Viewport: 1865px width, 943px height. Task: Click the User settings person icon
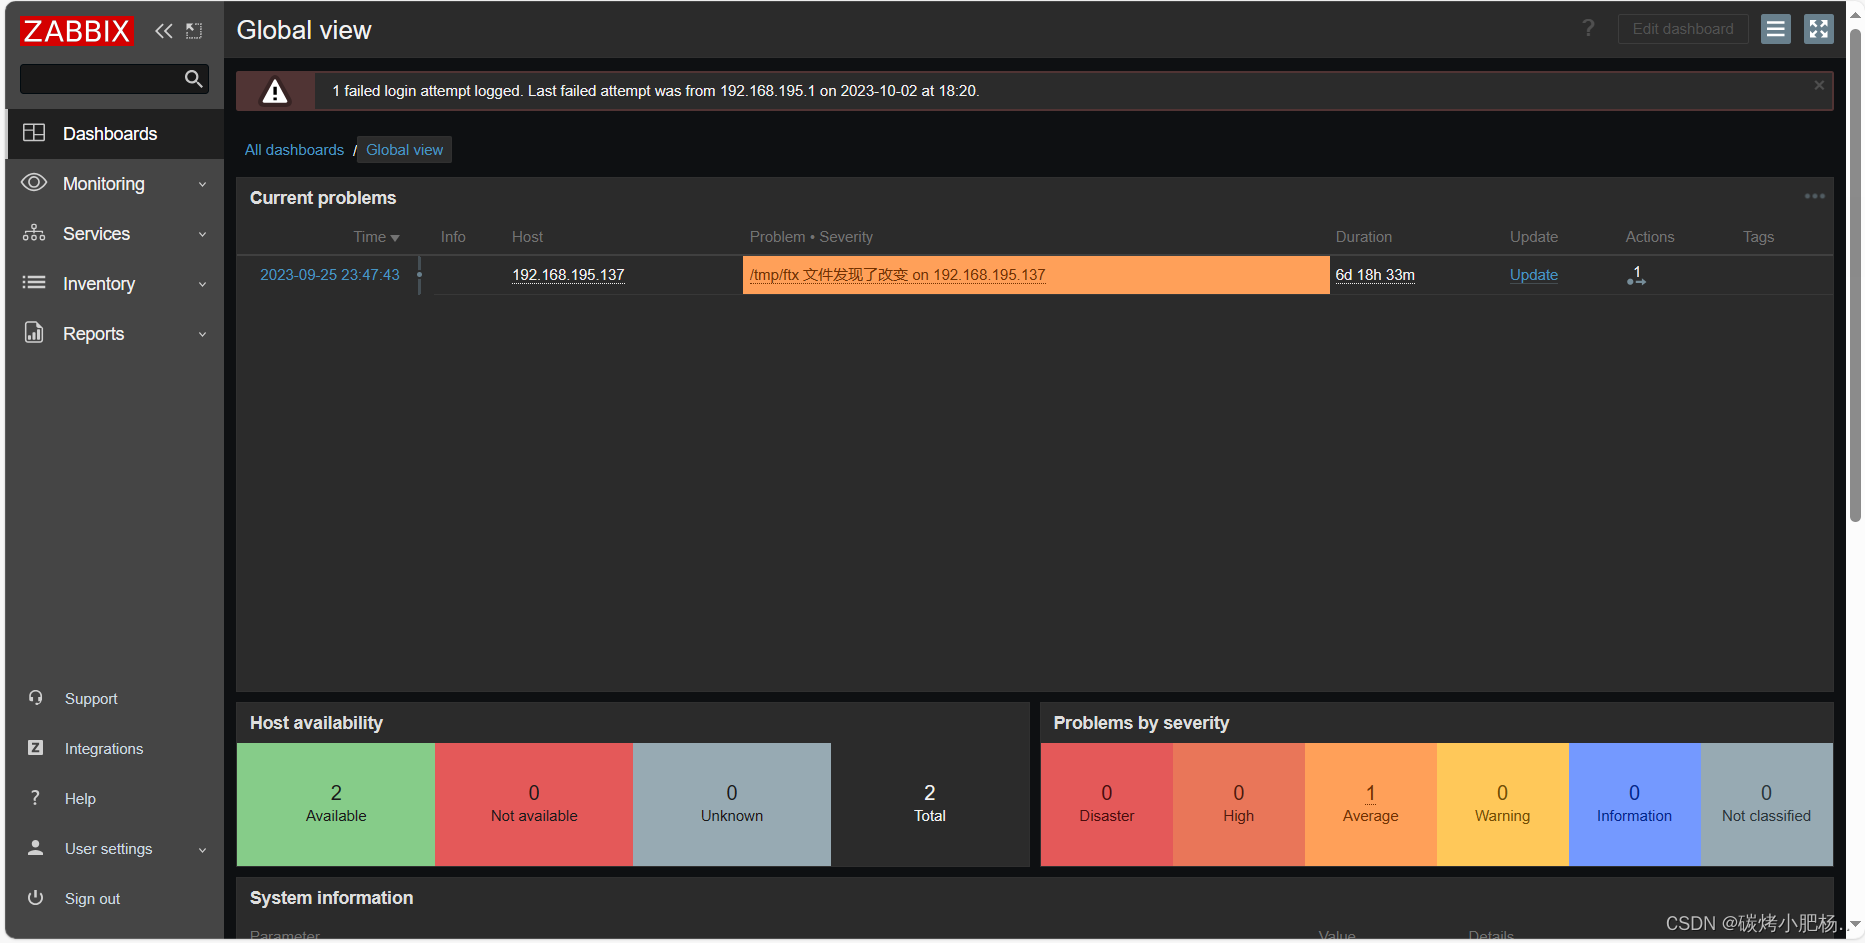point(35,848)
